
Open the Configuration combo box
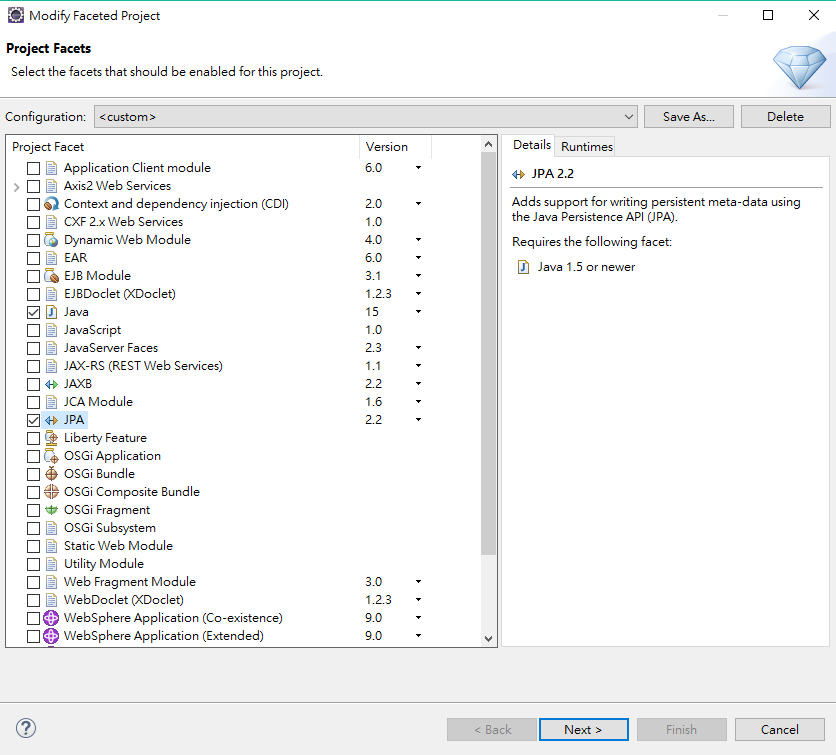(x=365, y=117)
